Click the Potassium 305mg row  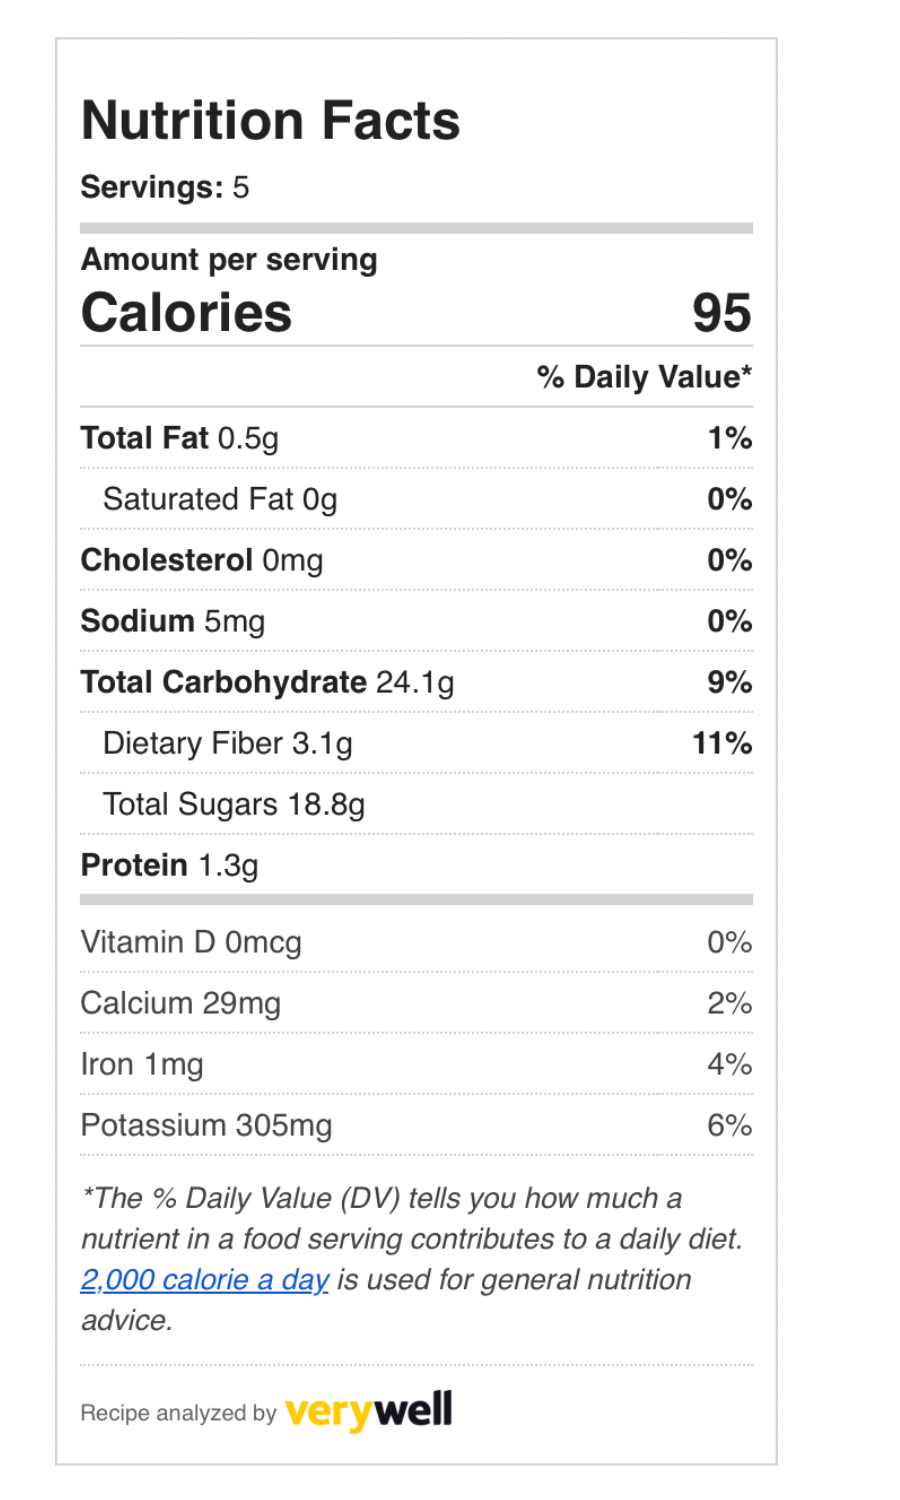pos(416,1125)
